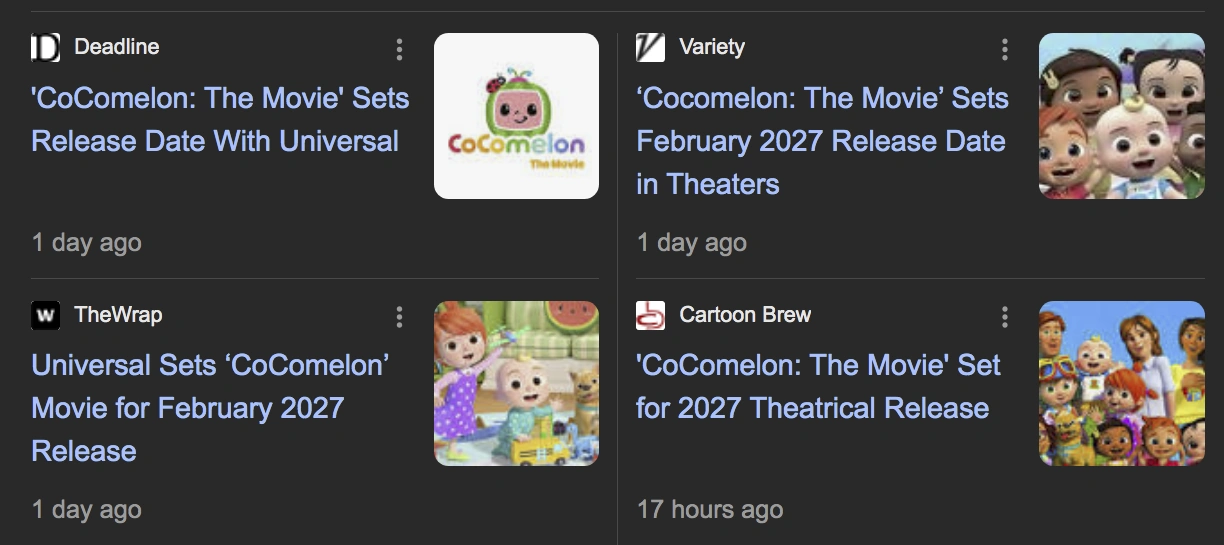The width and height of the screenshot is (1224, 545).
Task: Click the Deadline logo icon
Action: point(46,47)
